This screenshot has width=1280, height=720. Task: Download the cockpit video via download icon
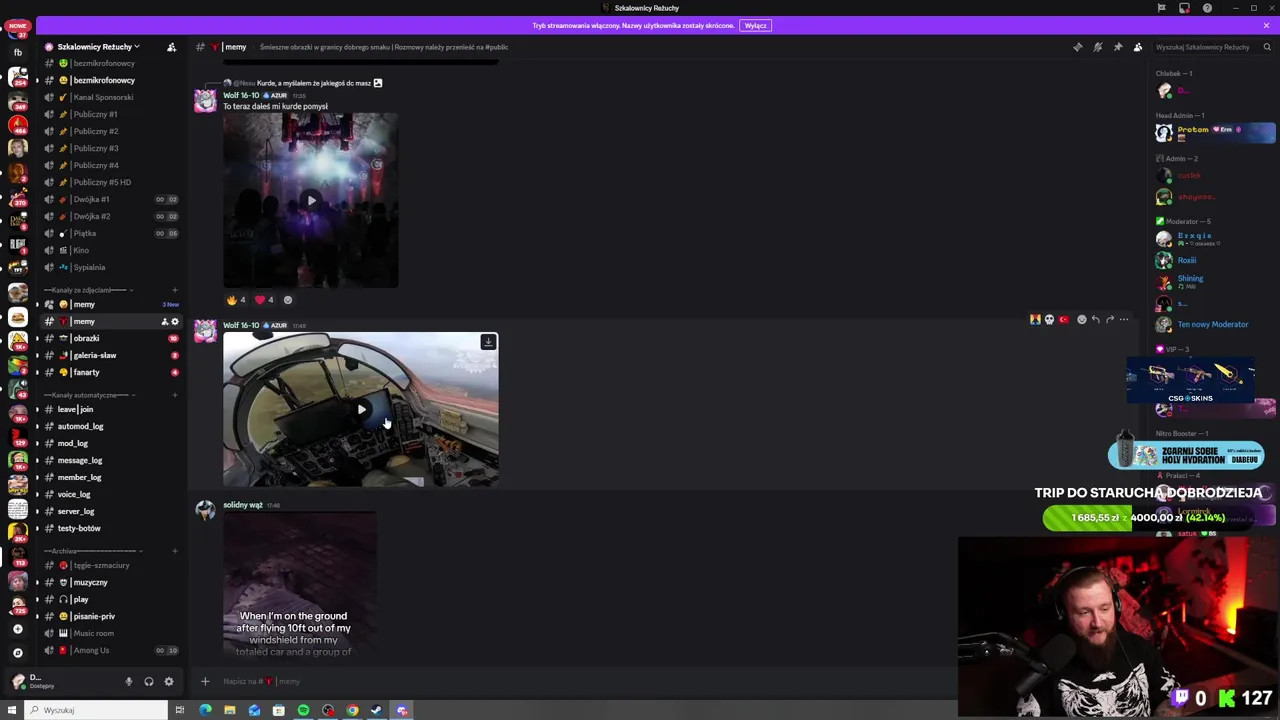pyautogui.click(x=488, y=342)
